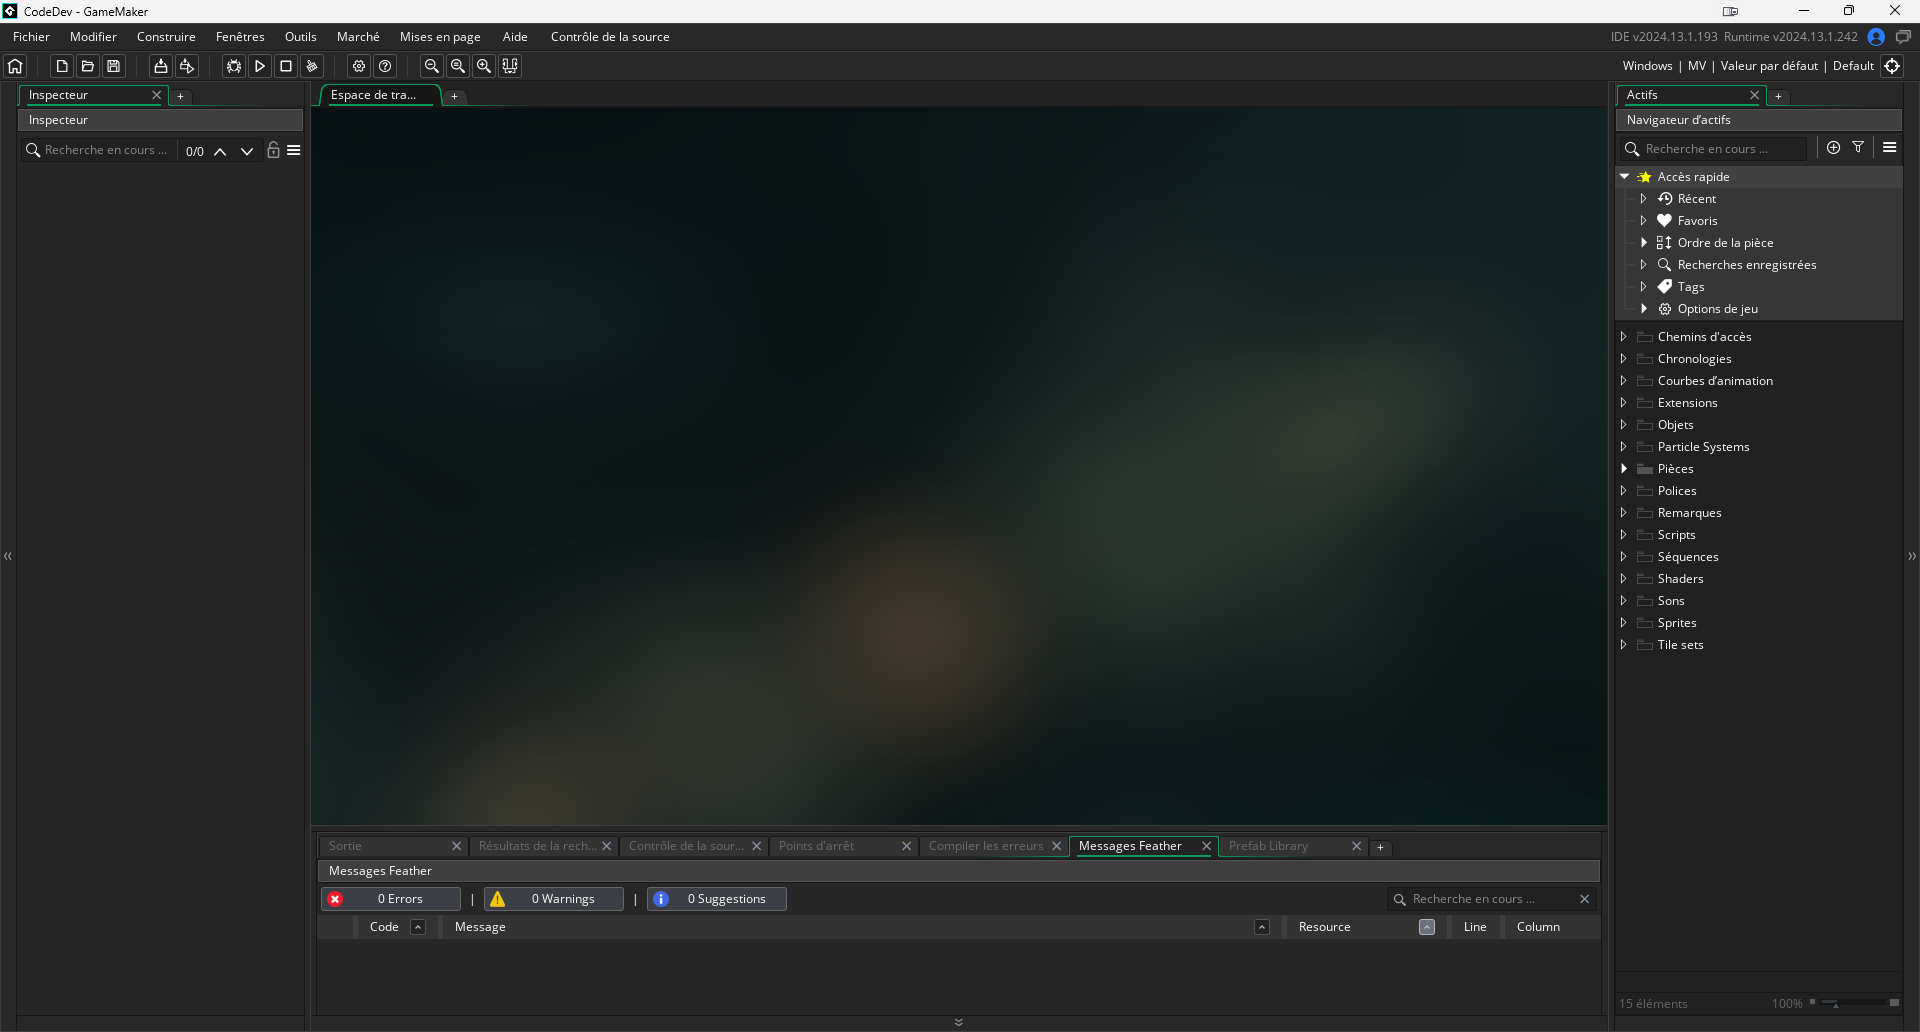
Task: Open Inspector hamburger menu
Action: pyautogui.click(x=294, y=150)
